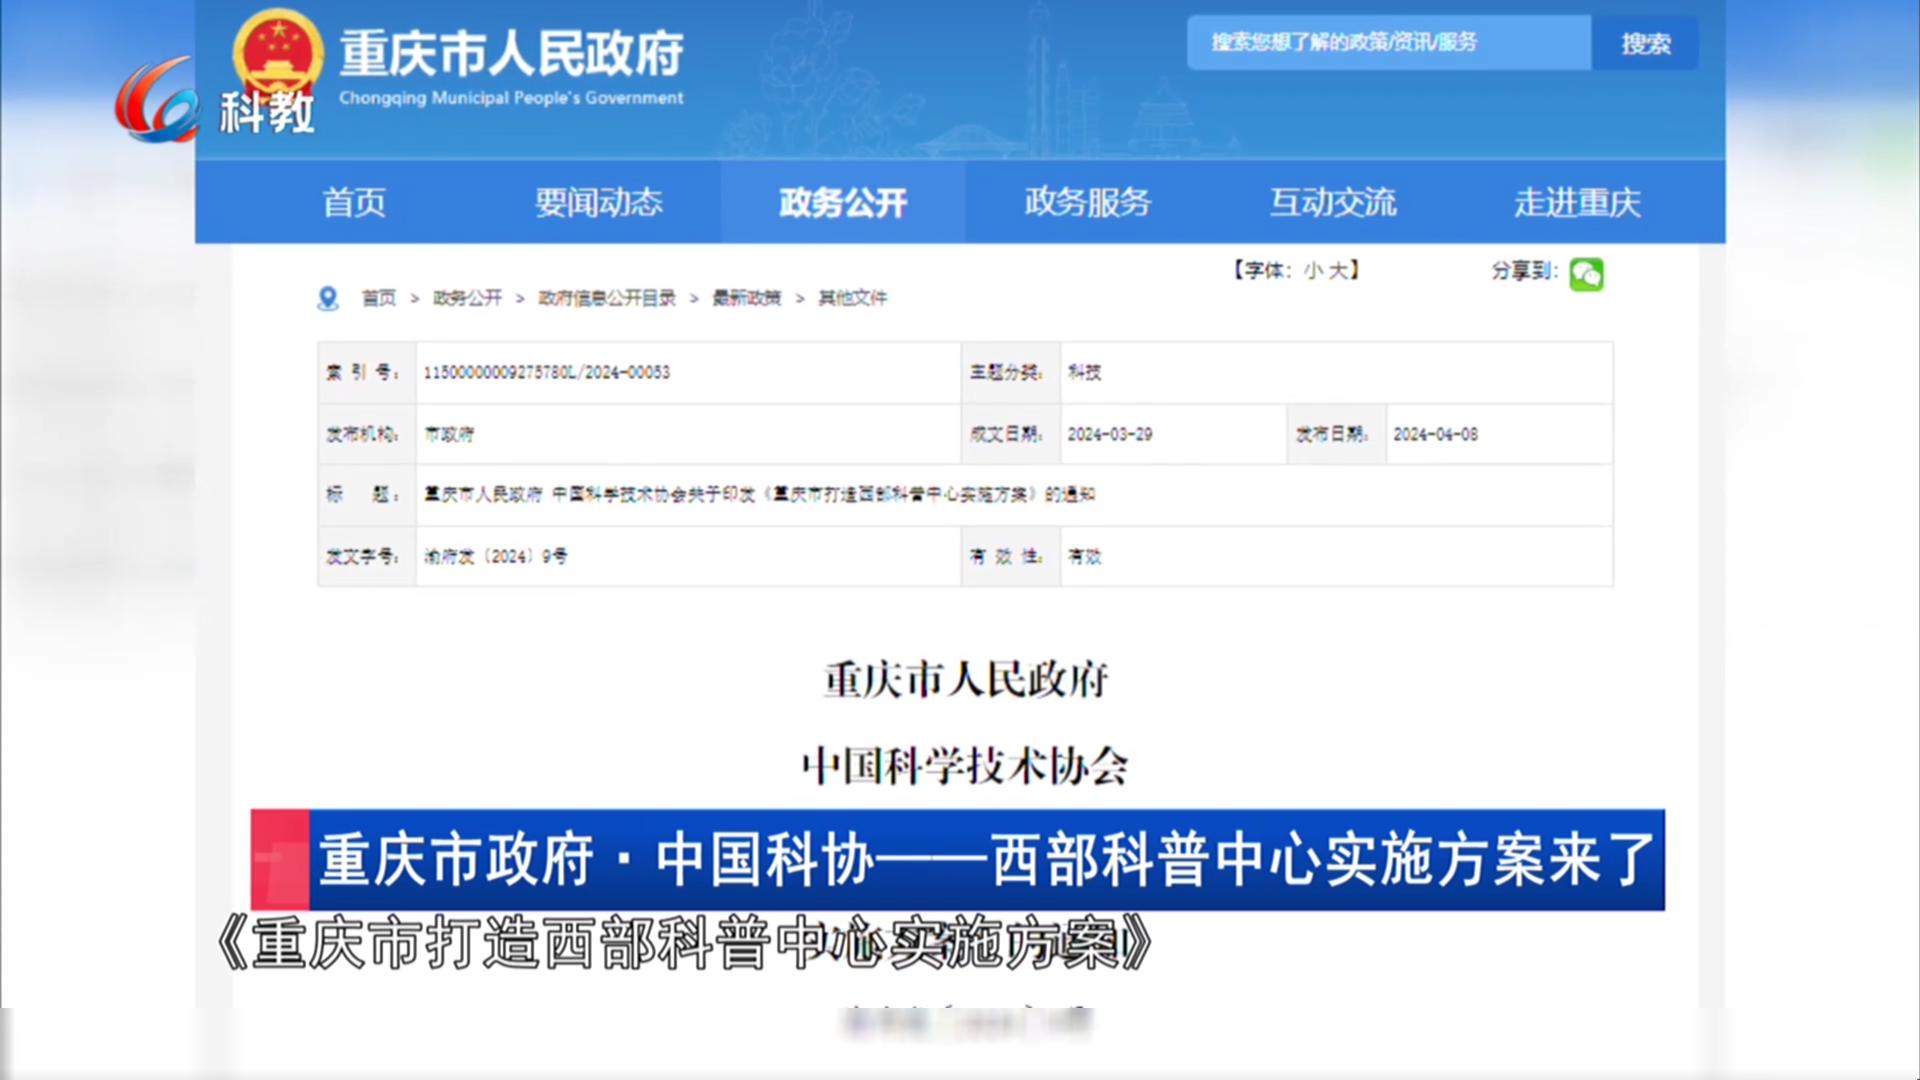The image size is (1920, 1080).
Task: Focus the policy search input field
Action: point(1388,43)
